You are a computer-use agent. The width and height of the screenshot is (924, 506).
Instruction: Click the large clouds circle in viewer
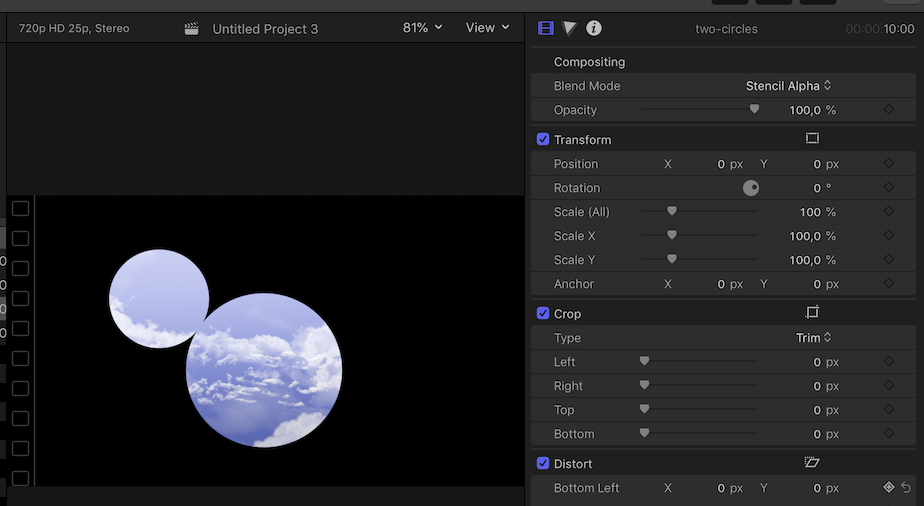coord(264,370)
